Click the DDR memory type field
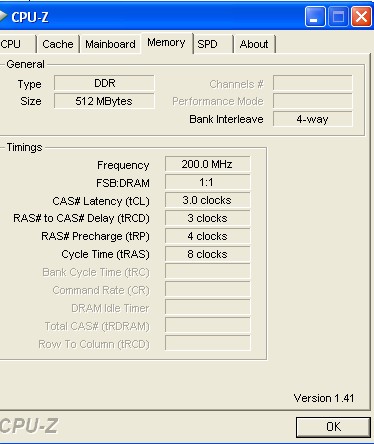The width and height of the screenshot is (374, 444). point(104,83)
